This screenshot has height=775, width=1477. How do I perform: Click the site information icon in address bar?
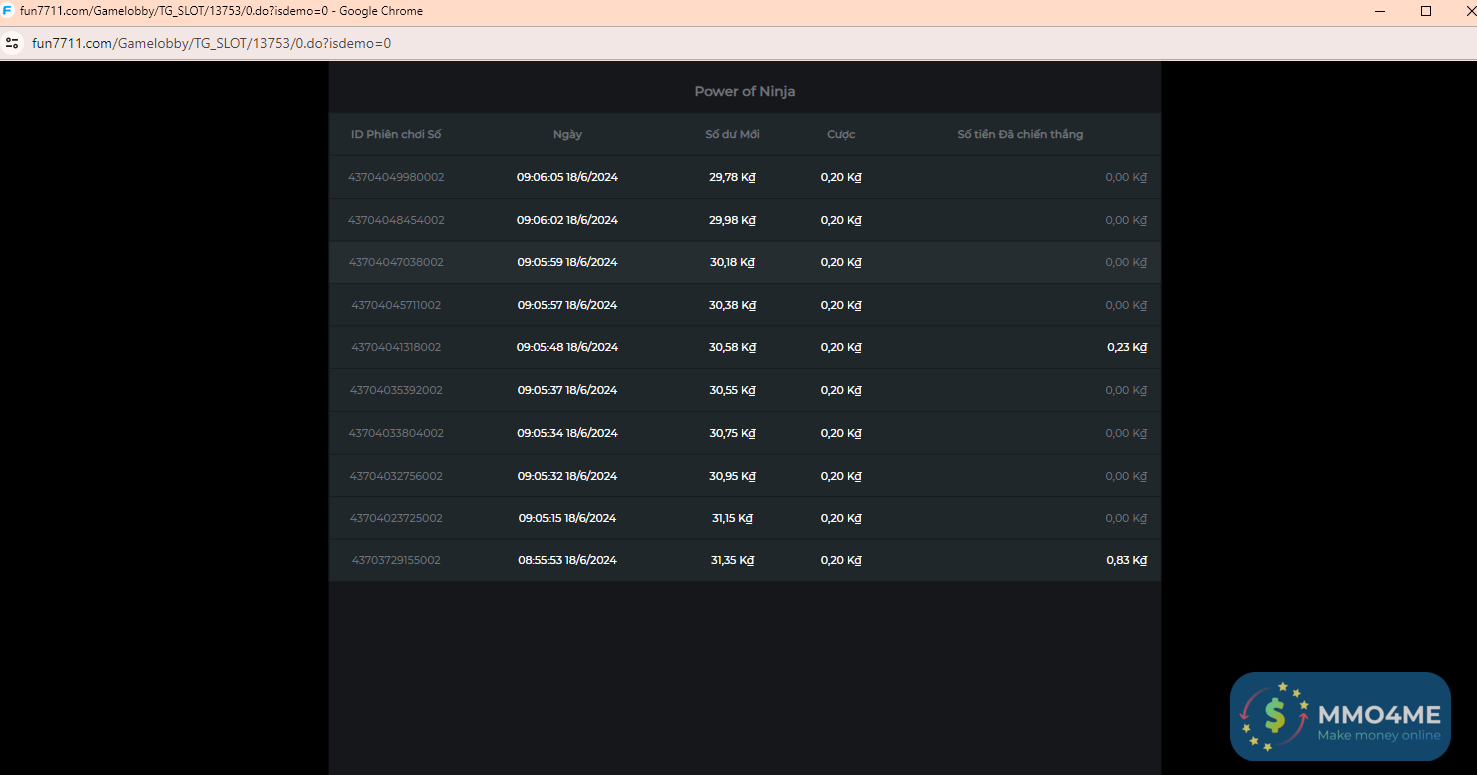click(12, 43)
